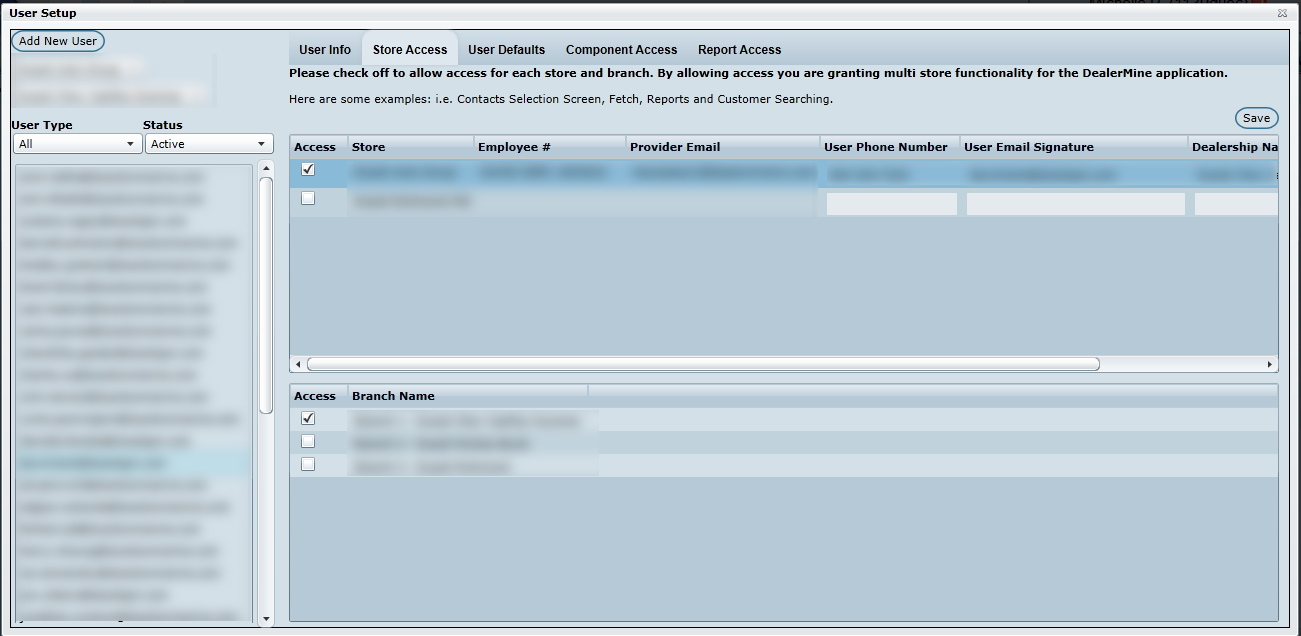The height and width of the screenshot is (636, 1301).
Task: Click the store grid scroll right arrow
Action: click(1270, 365)
